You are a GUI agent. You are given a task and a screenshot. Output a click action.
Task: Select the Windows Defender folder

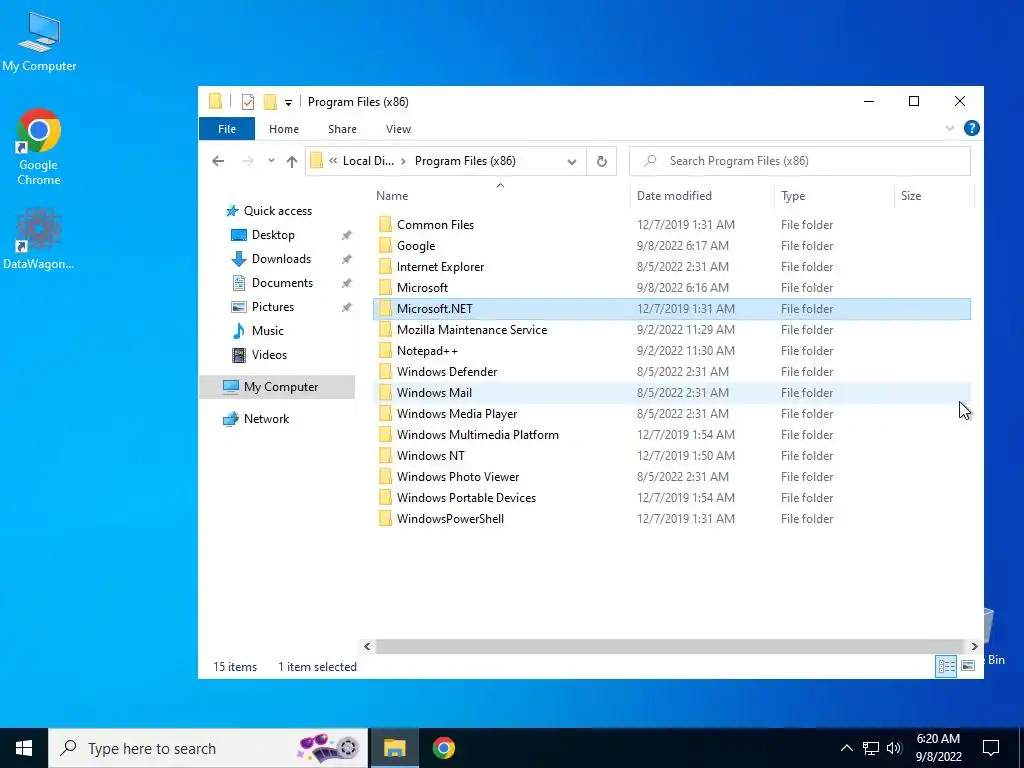(447, 372)
